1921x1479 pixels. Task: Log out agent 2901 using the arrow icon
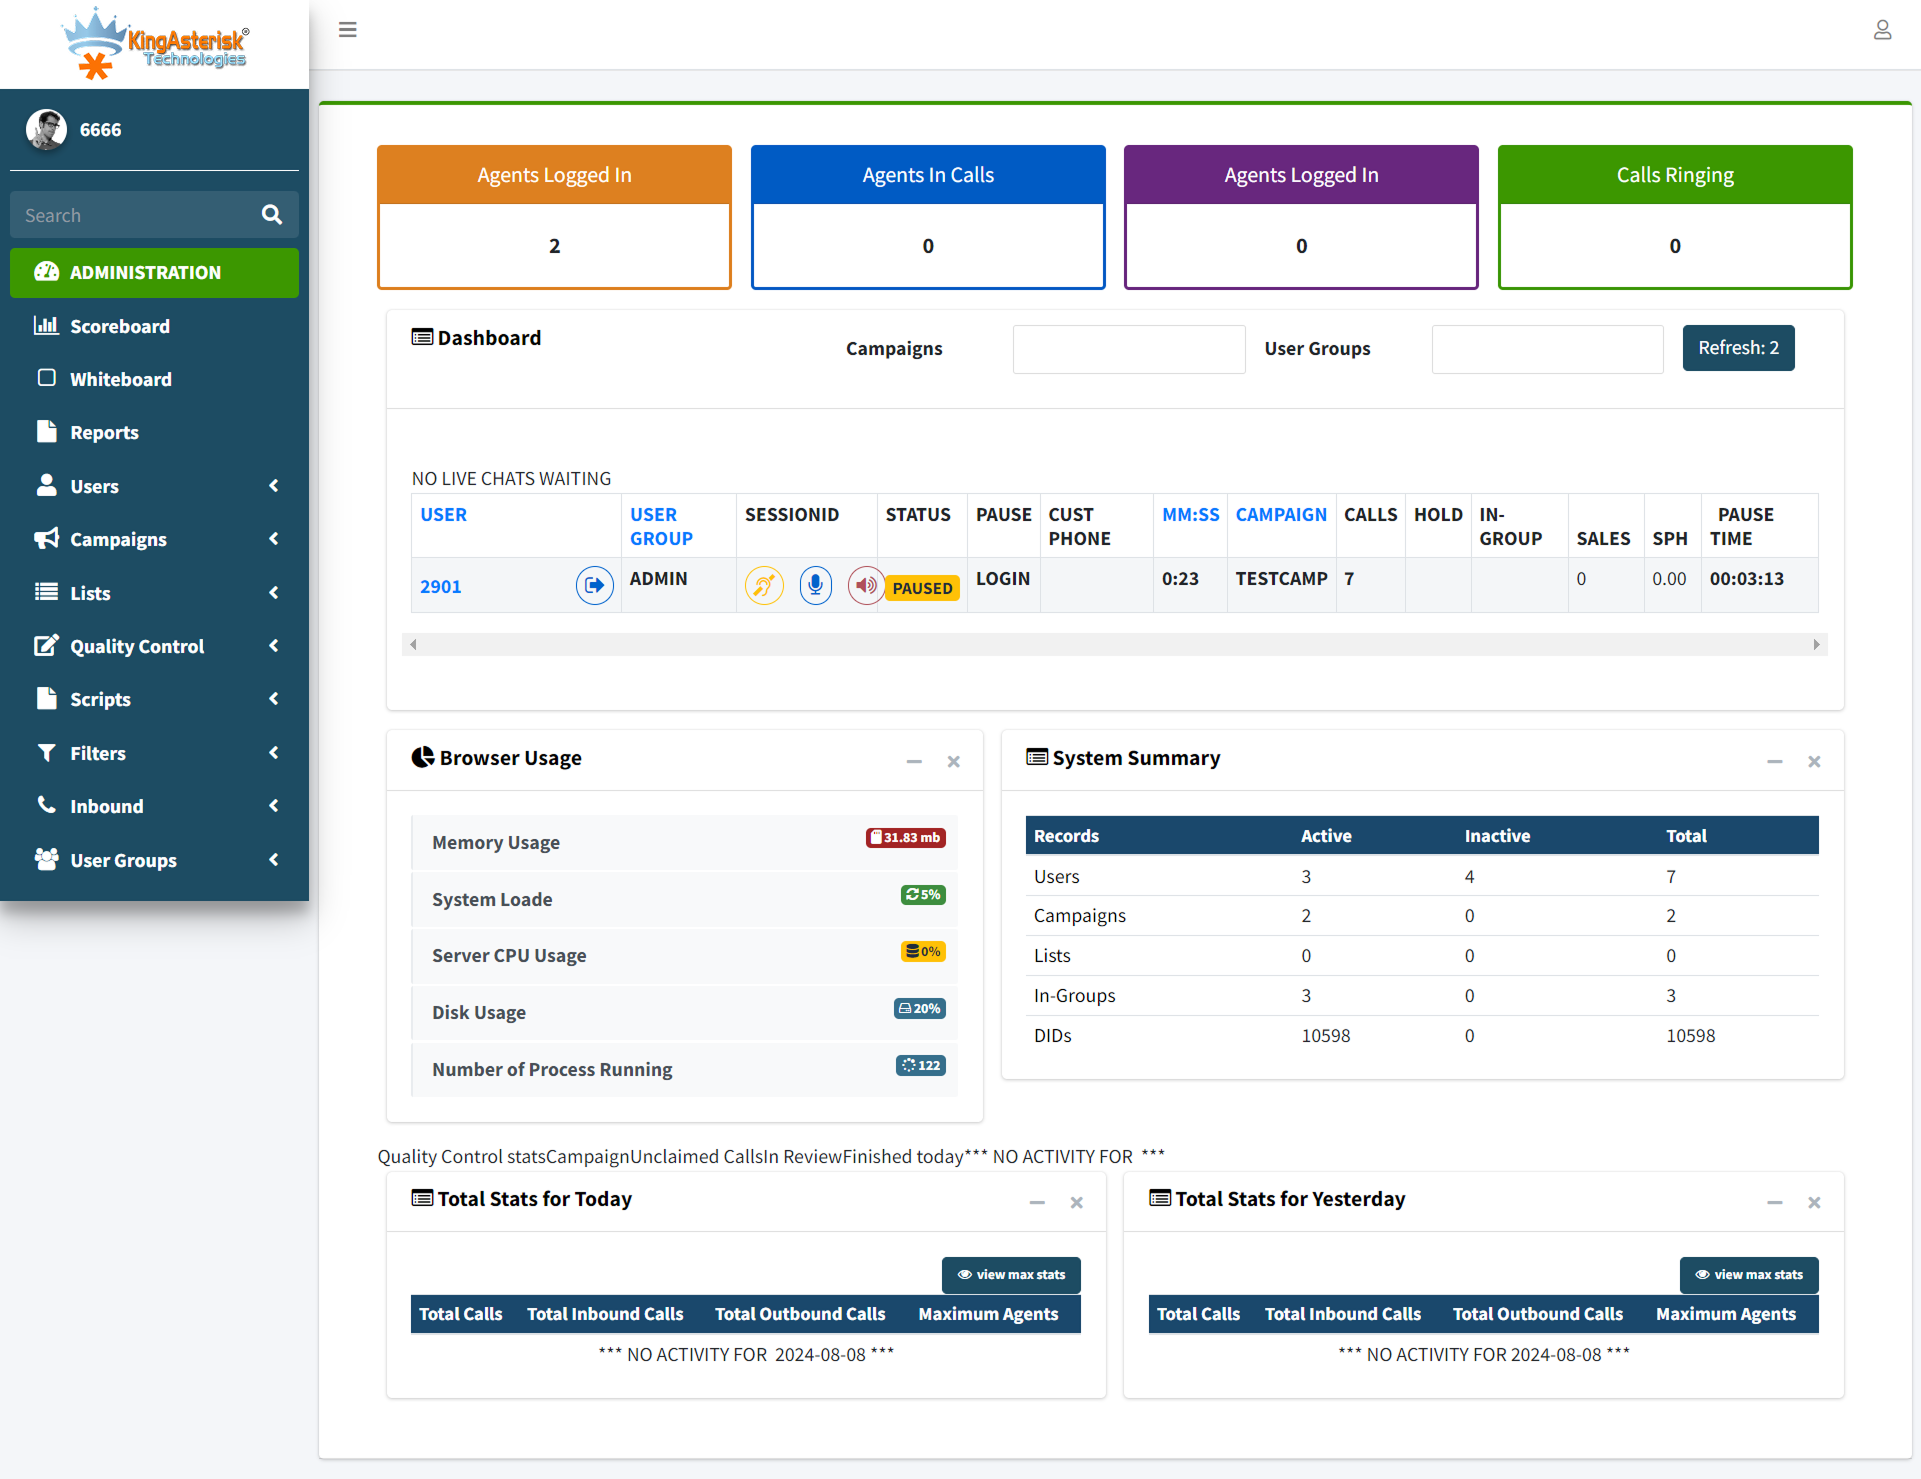coord(594,585)
